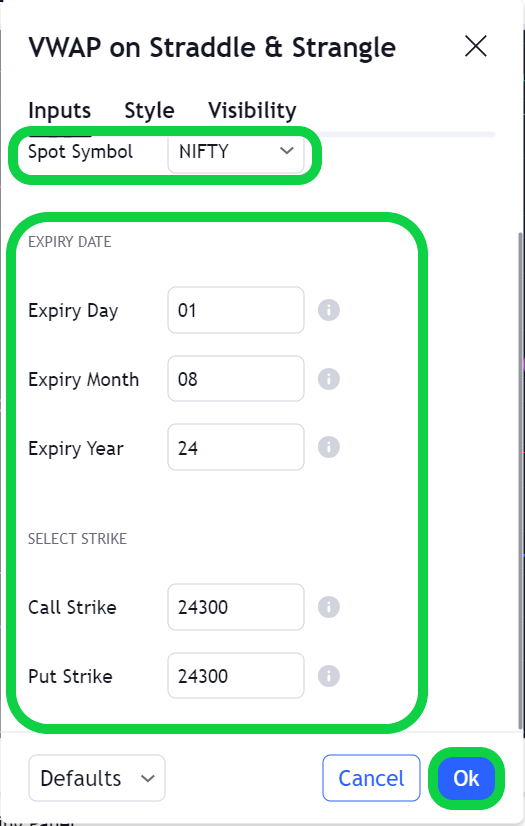
Task: Select the Expiry Month input field
Action: click(x=236, y=379)
